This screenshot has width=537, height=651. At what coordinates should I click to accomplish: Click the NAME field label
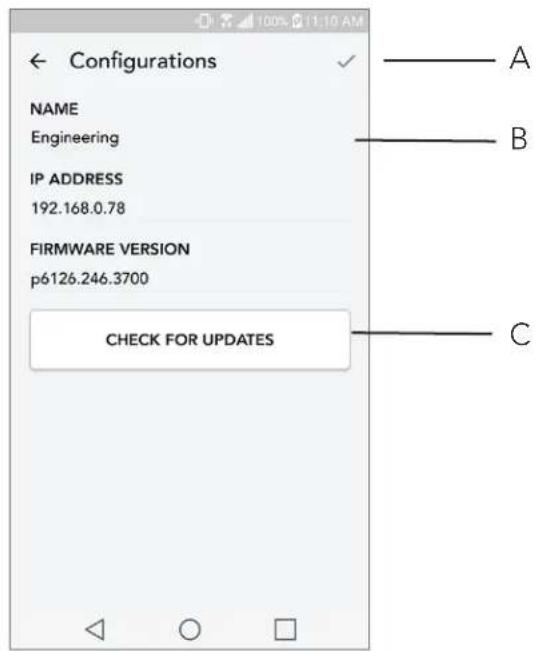point(54,109)
